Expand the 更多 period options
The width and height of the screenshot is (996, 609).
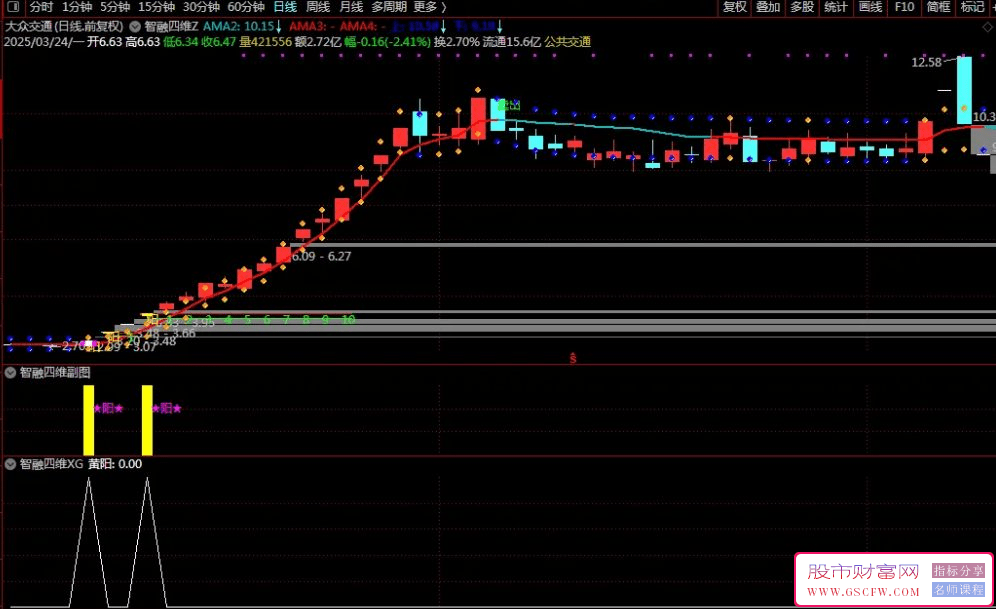point(429,7)
